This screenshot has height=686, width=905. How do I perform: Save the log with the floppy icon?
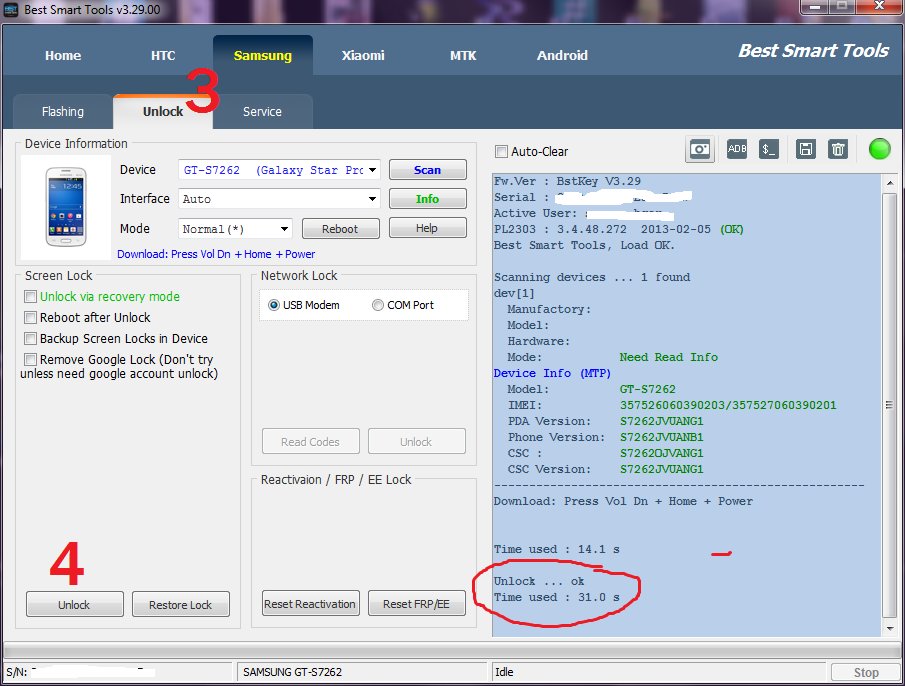805,149
